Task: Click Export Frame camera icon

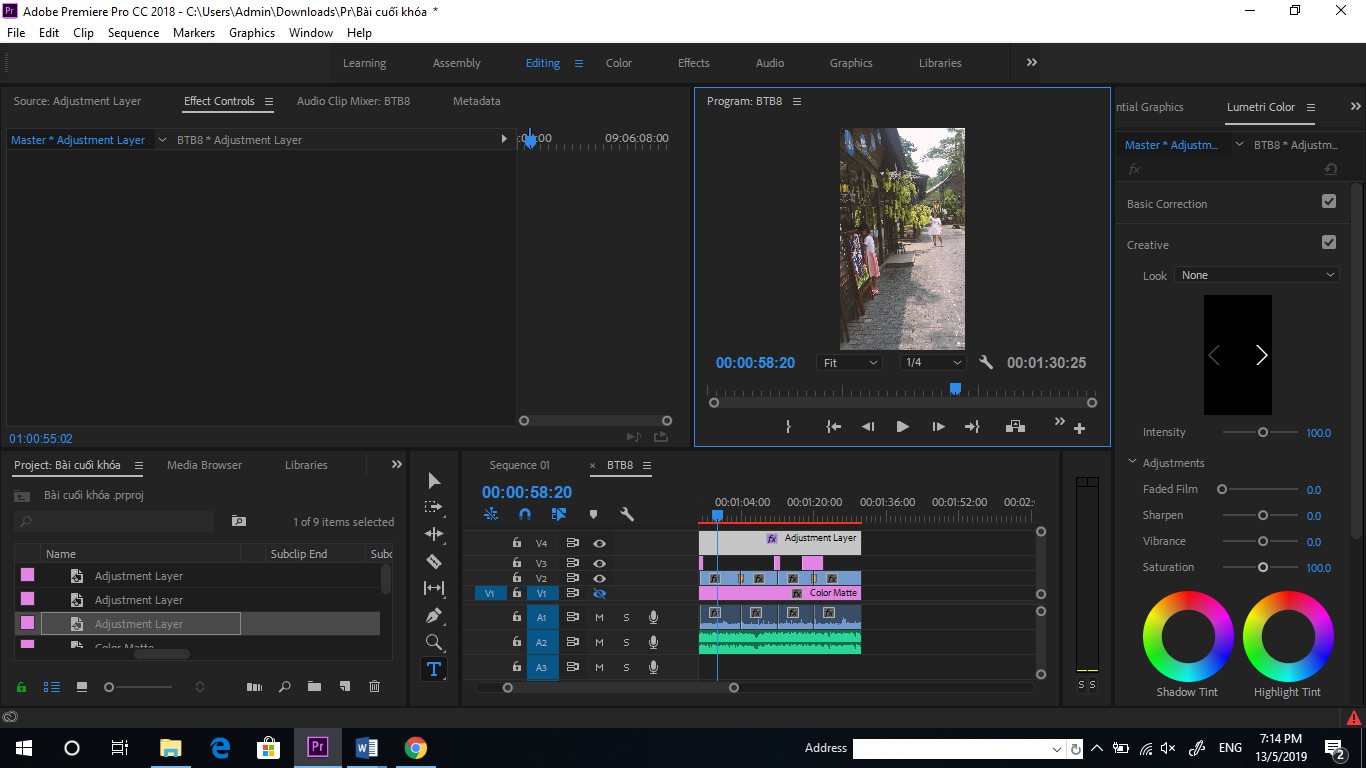Action: 1015,426
